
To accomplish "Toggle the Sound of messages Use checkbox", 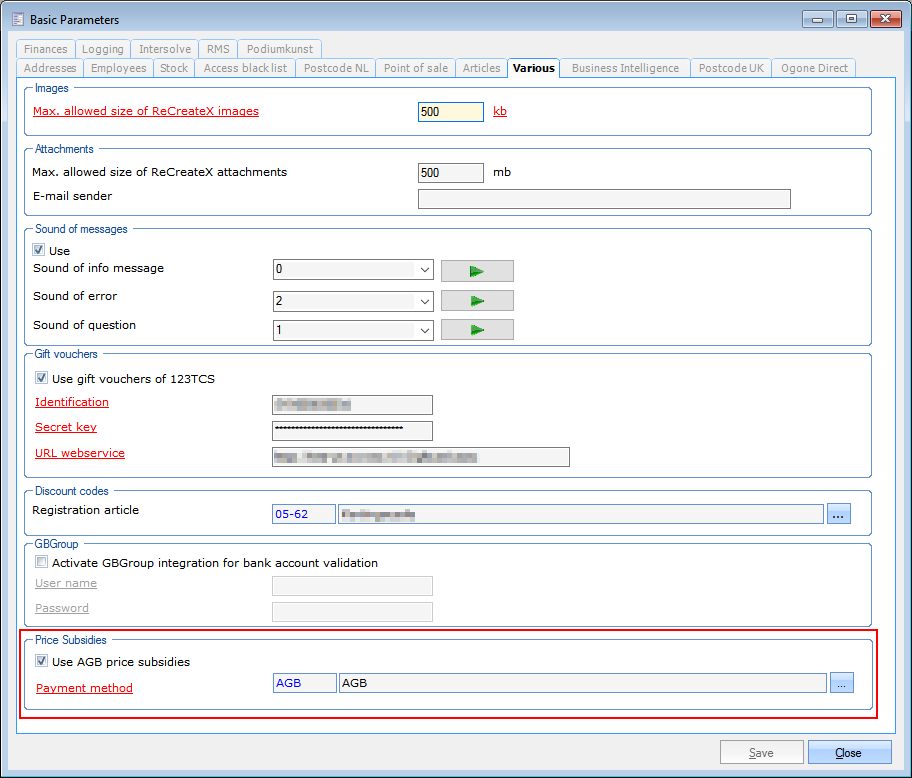I will 40,251.
